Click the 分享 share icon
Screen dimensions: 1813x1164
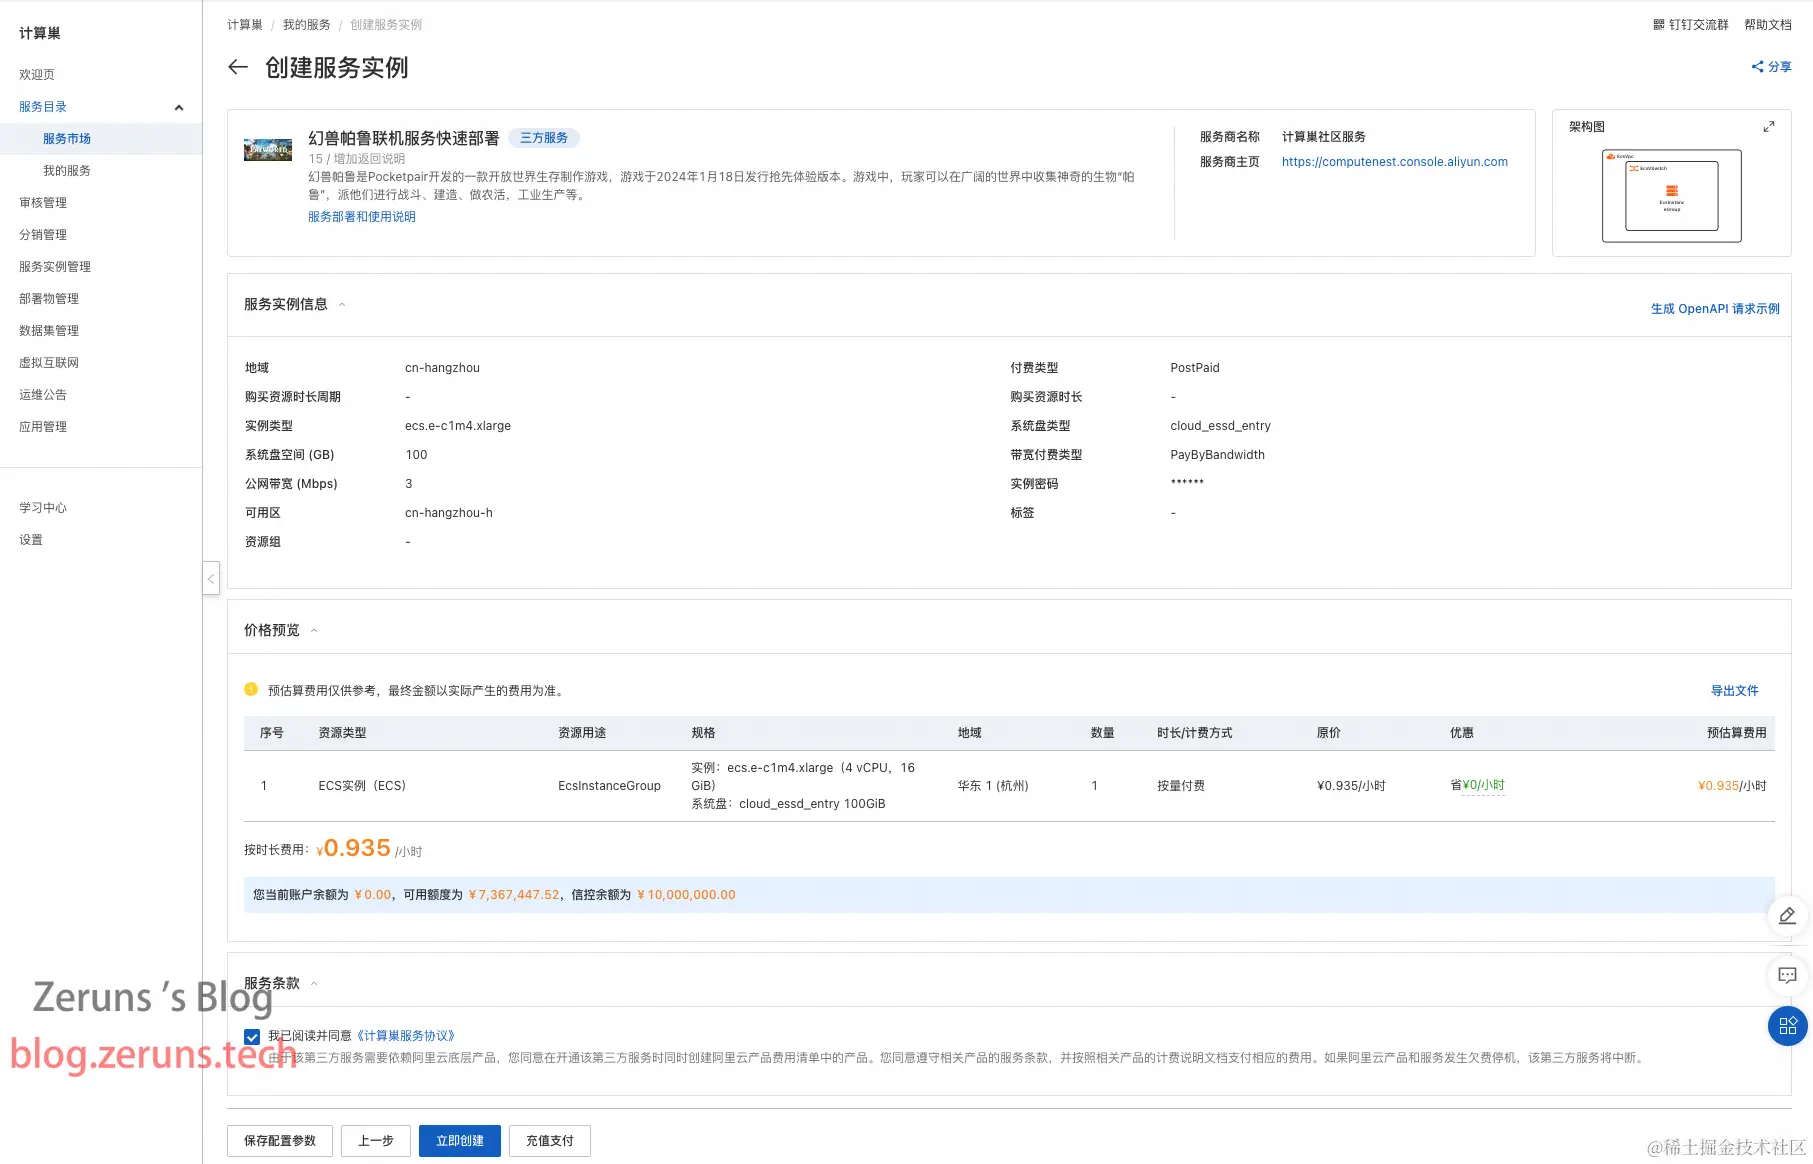[x=1757, y=67]
